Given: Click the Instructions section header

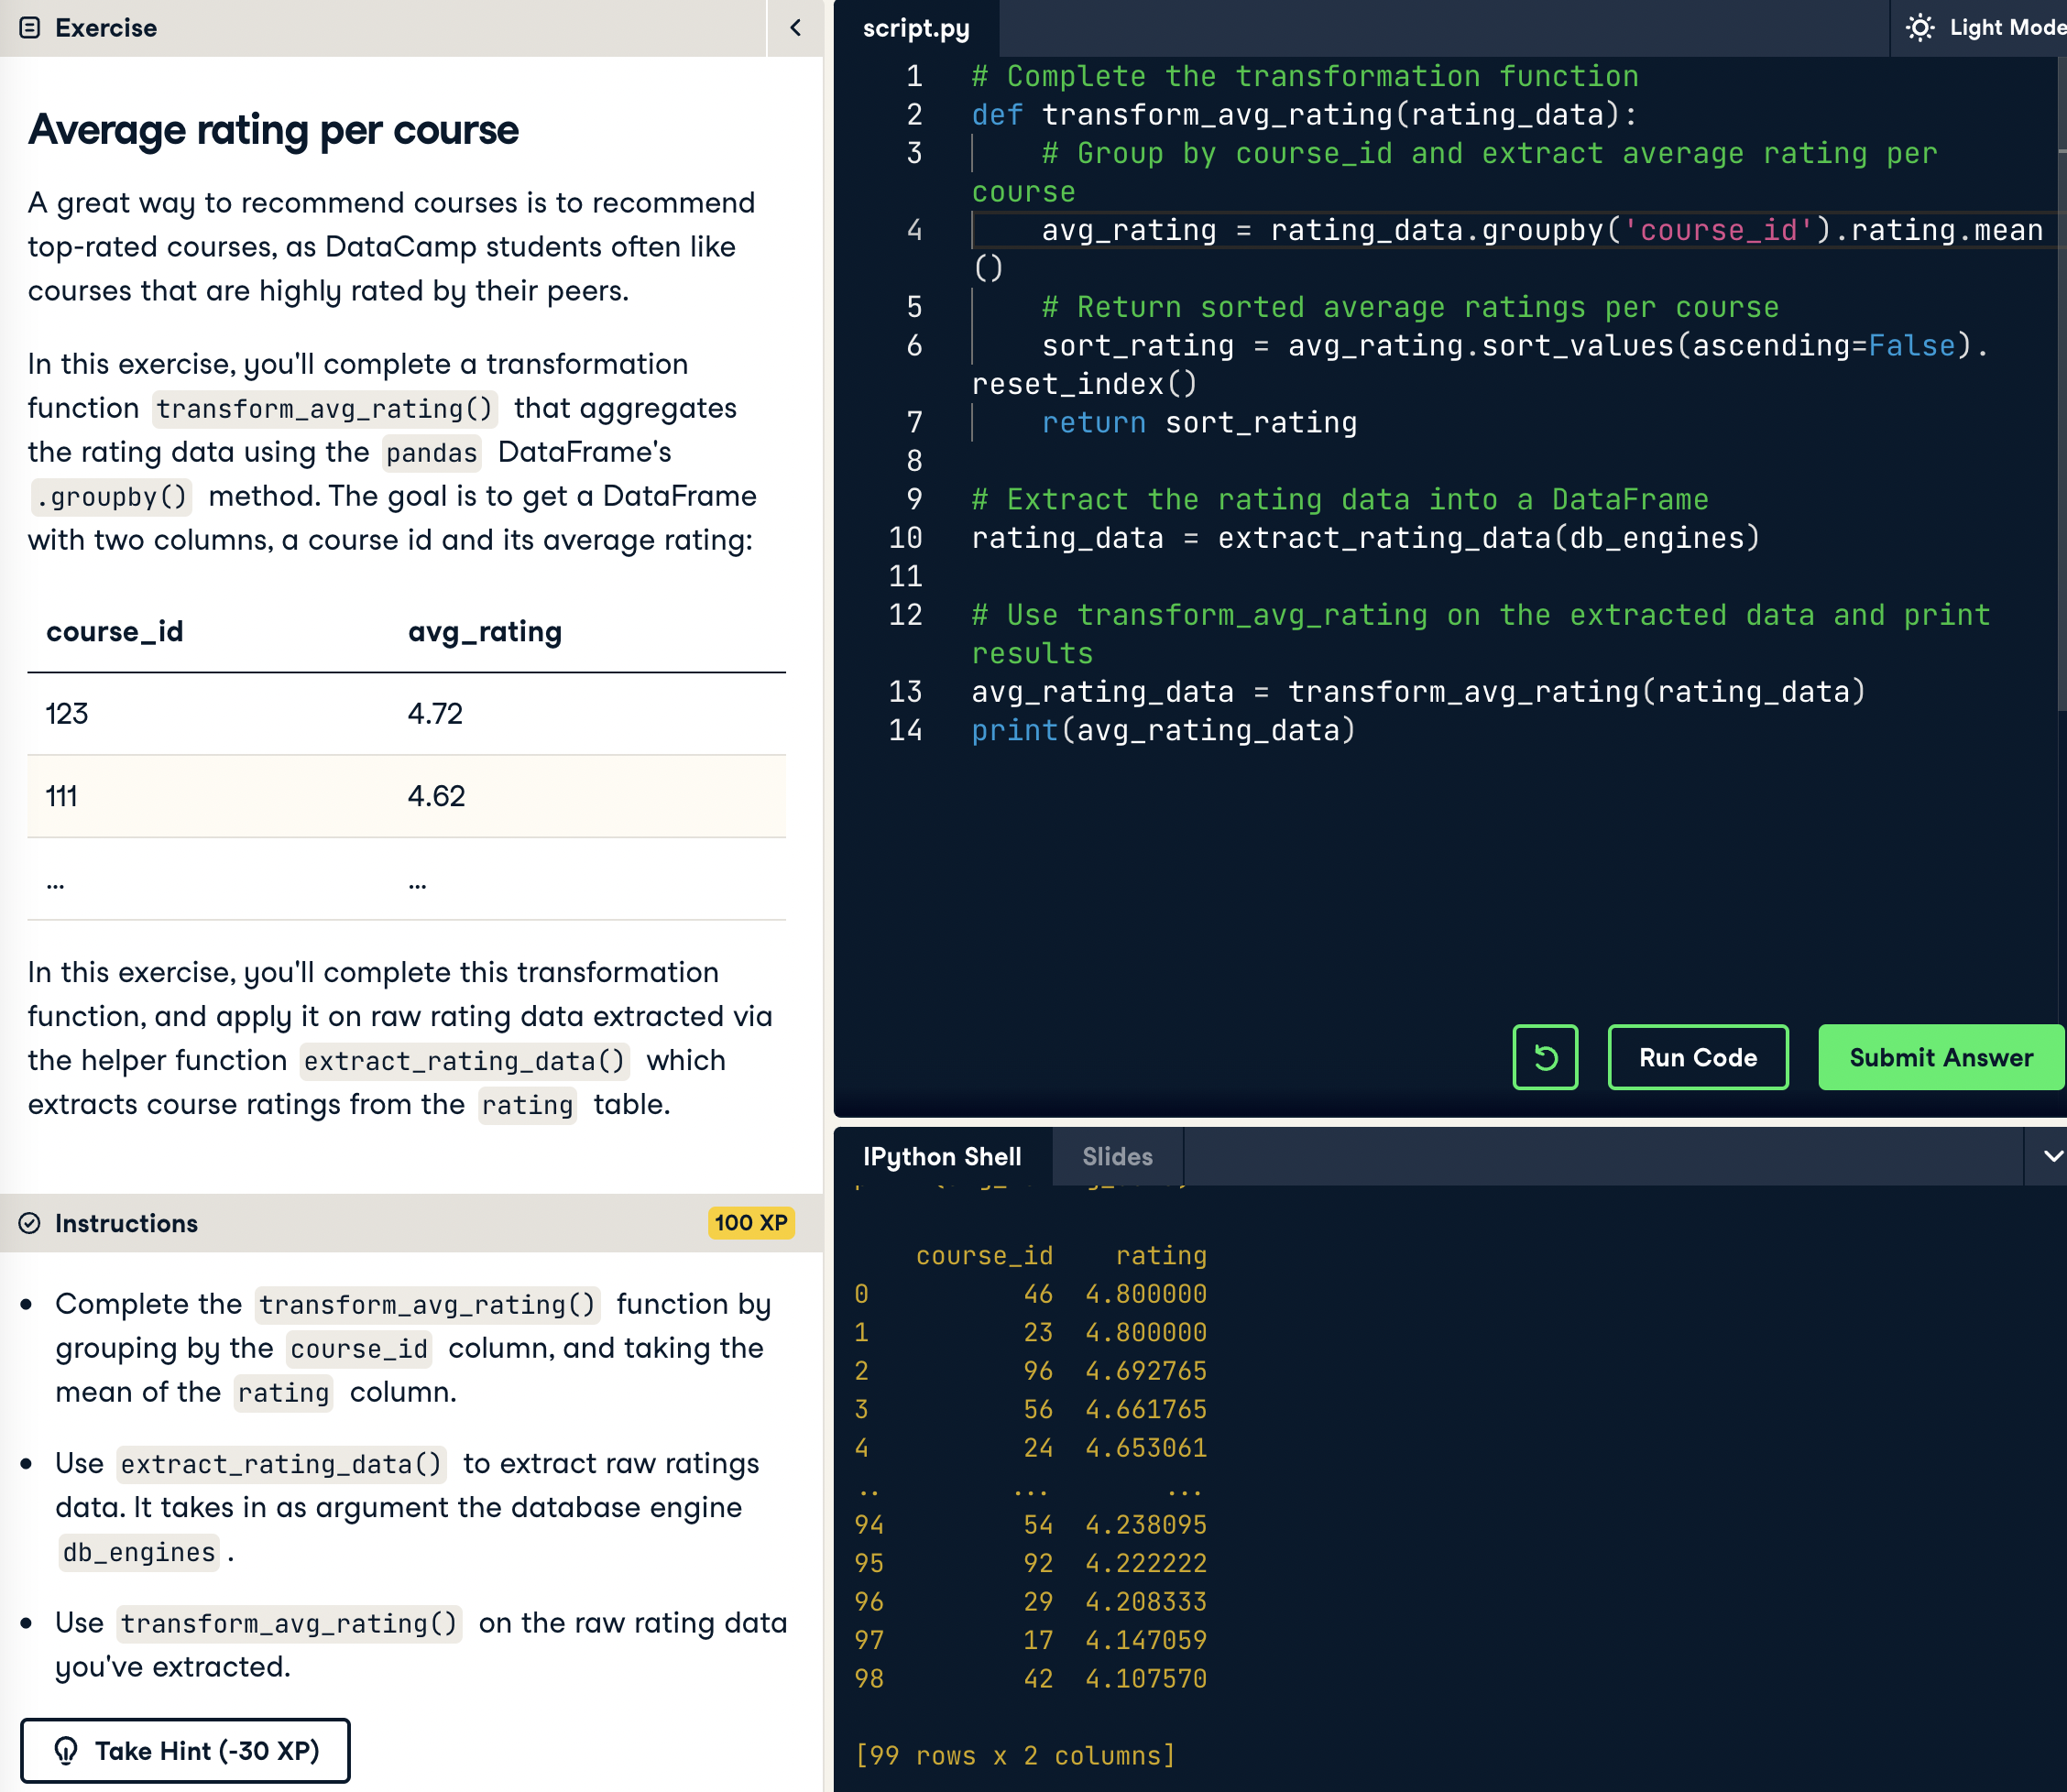Looking at the screenshot, I should pyautogui.click(x=127, y=1223).
